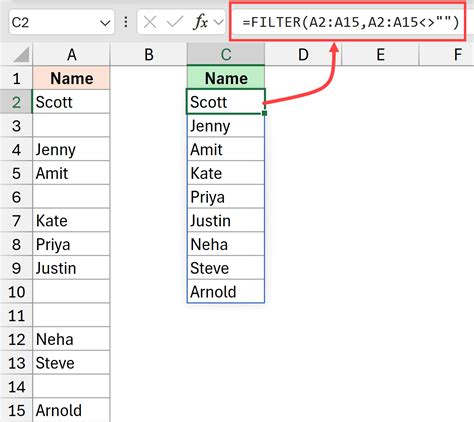Select cell A7 containing Kate
This screenshot has height=422, width=474.
pos(71,220)
